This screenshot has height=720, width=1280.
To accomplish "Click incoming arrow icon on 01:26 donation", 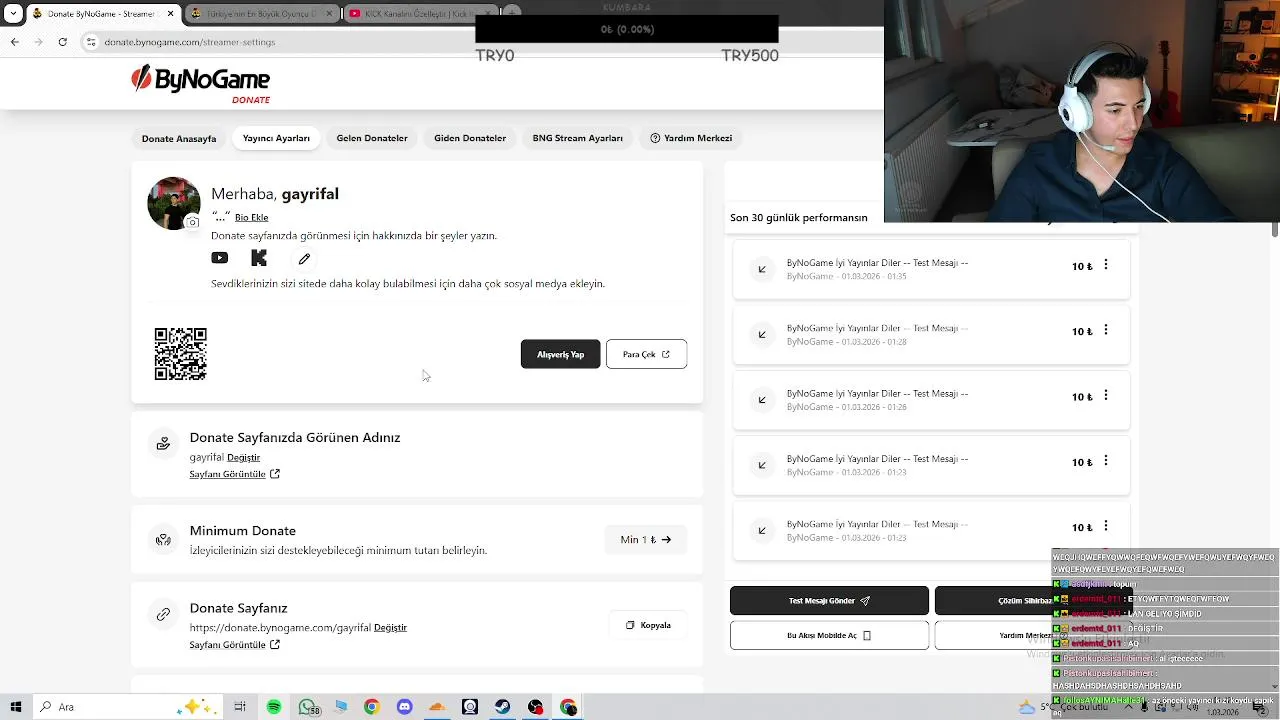I will click(762, 400).
